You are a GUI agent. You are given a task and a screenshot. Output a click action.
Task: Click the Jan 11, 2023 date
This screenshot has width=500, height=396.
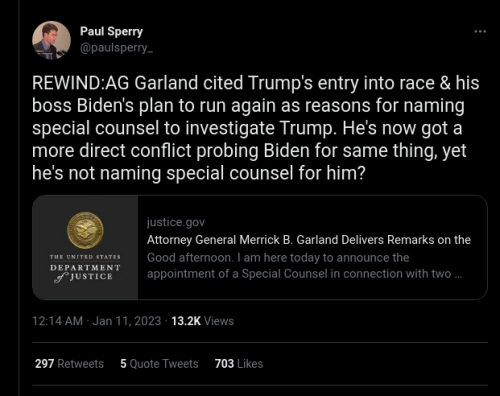tap(127, 321)
